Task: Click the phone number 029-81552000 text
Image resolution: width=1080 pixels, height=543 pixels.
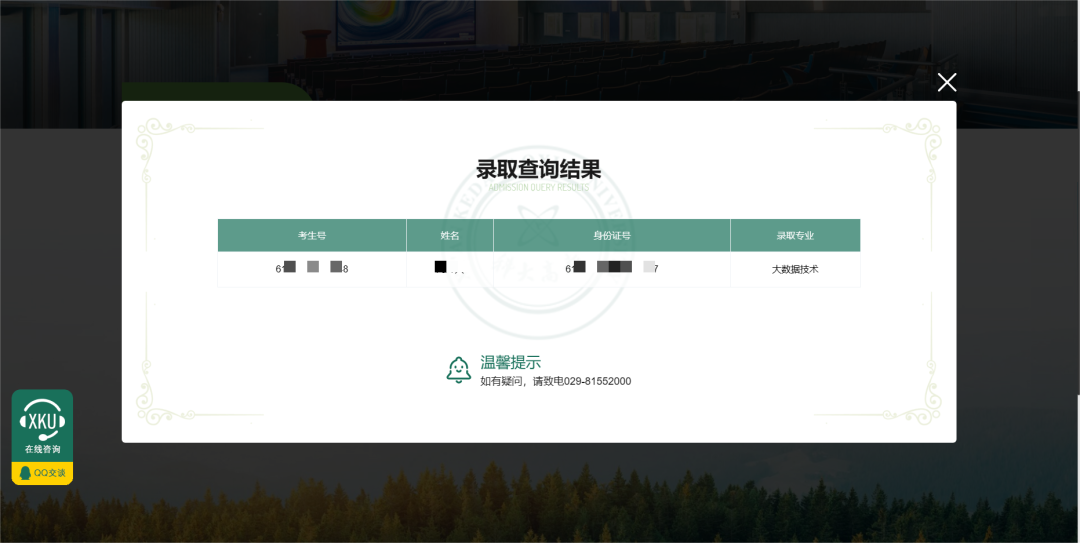Action: pos(597,381)
